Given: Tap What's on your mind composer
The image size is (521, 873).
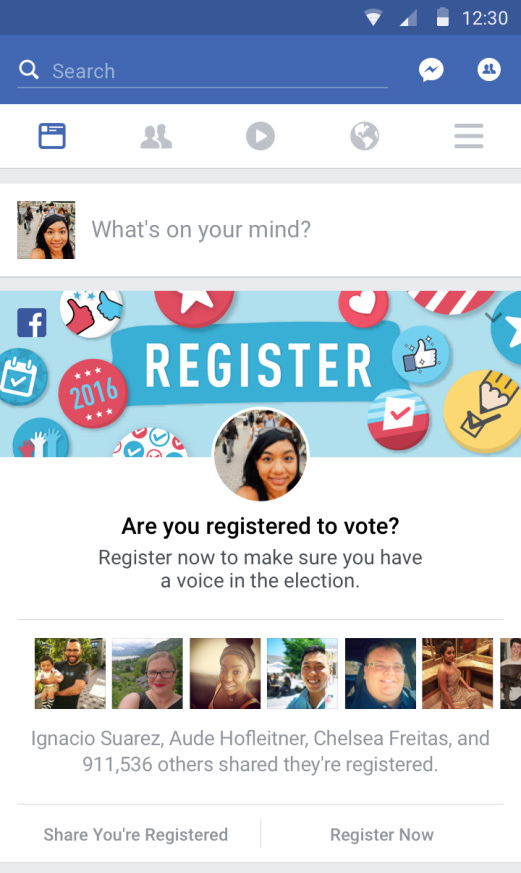Looking at the screenshot, I should [201, 229].
